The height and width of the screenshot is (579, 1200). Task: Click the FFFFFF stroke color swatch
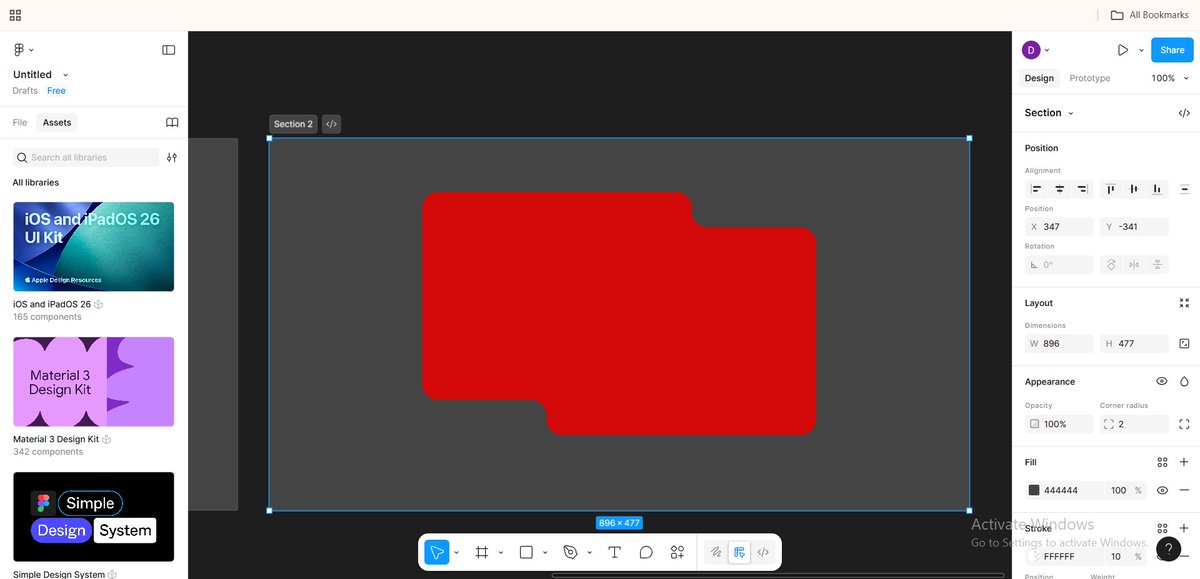click(x=1034, y=556)
